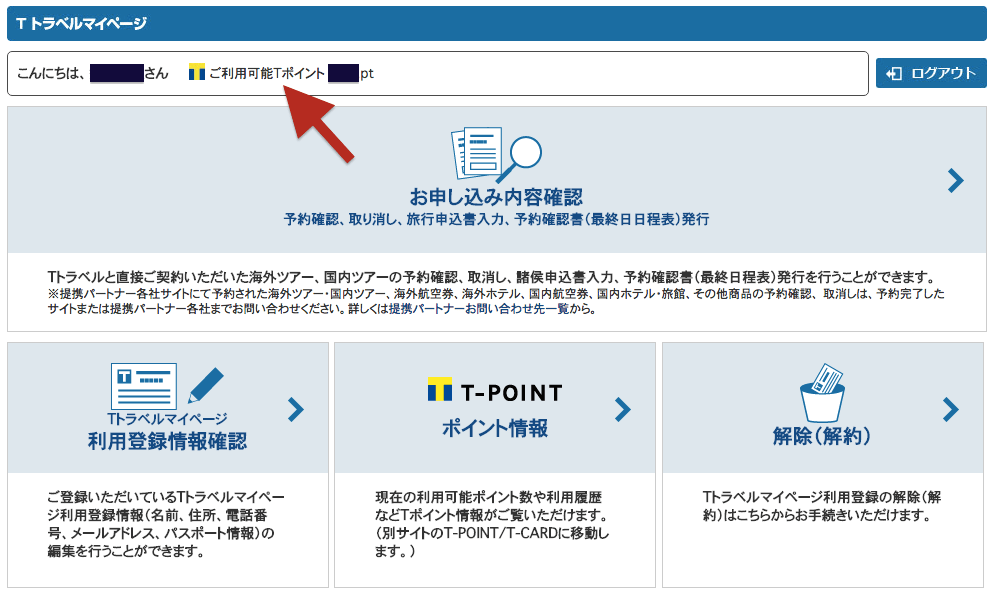Click the chevron beside ポイント情報
The height and width of the screenshot is (593, 1000).
622,409
